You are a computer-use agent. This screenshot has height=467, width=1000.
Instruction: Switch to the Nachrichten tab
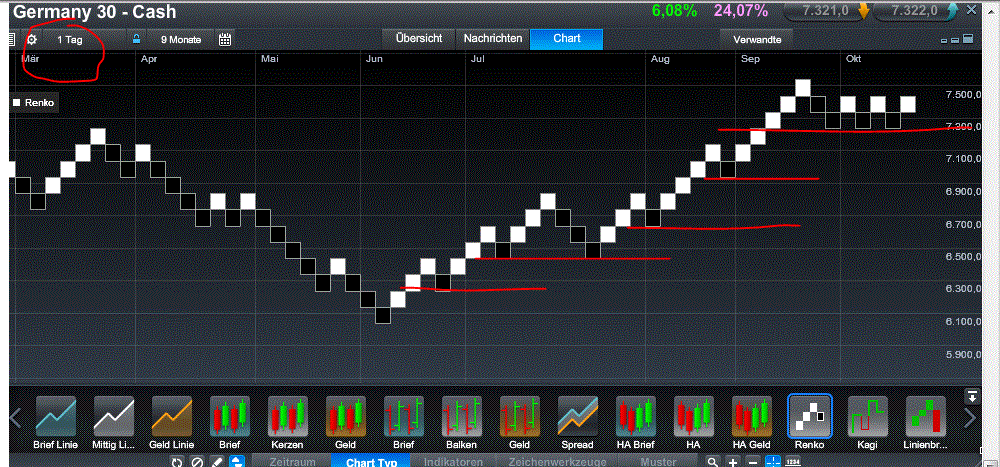(493, 39)
